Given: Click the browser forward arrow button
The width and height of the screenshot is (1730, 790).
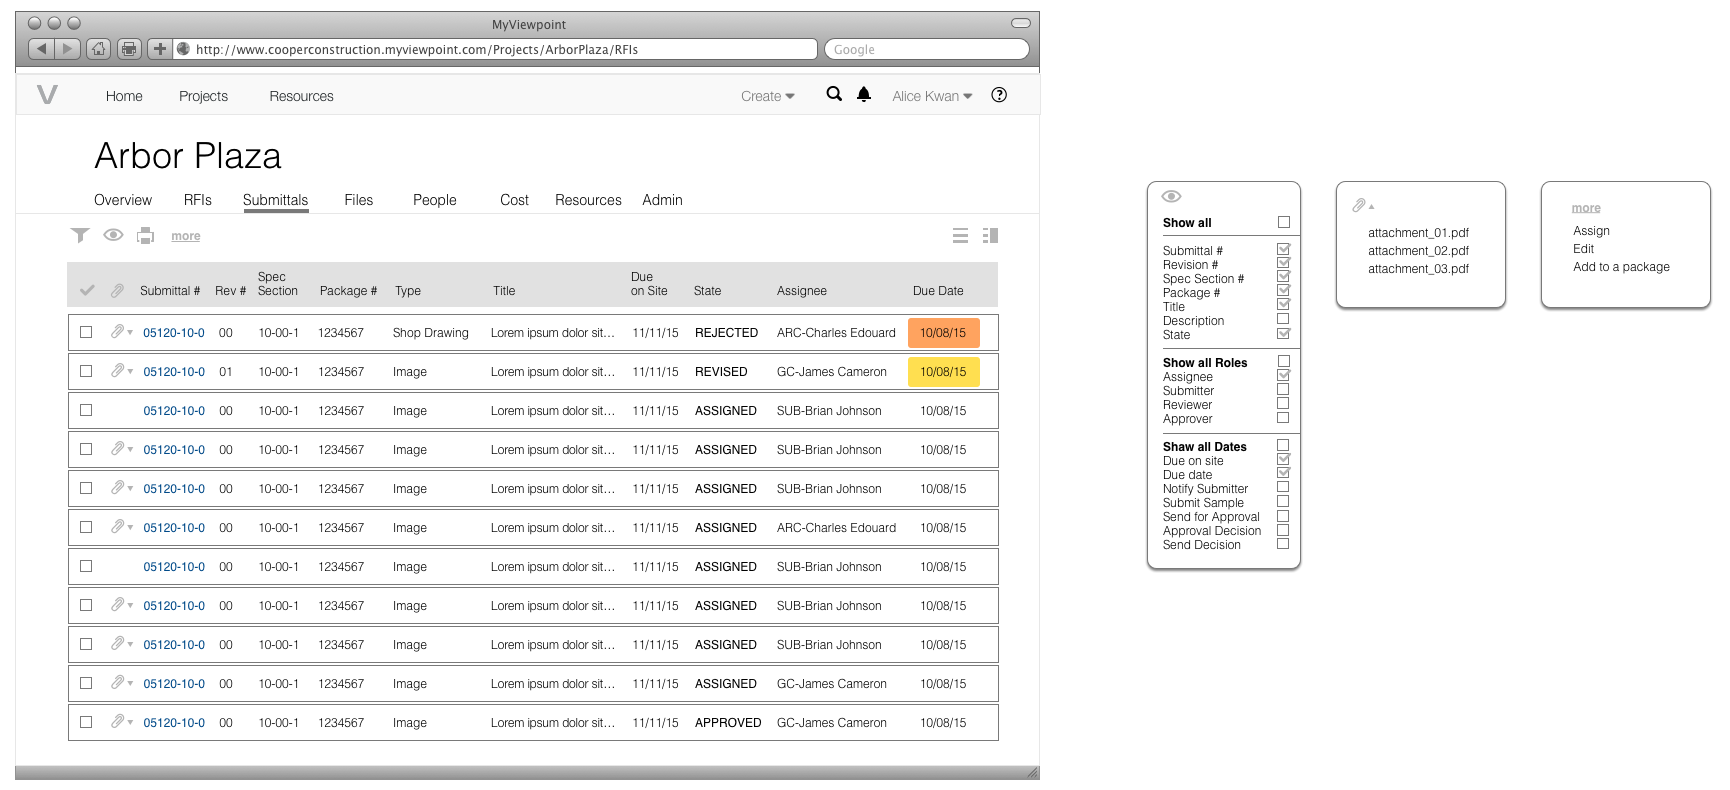Looking at the screenshot, I should pos(68,48).
